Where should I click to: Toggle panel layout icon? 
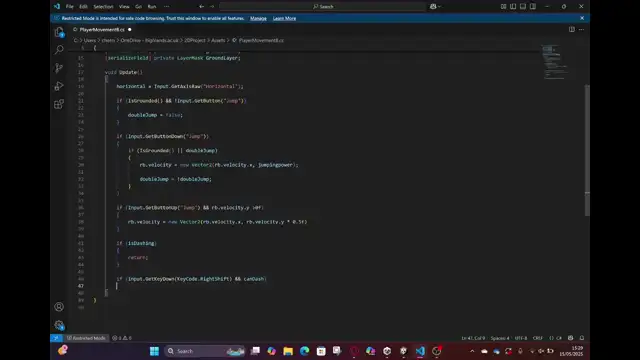click(523, 7)
